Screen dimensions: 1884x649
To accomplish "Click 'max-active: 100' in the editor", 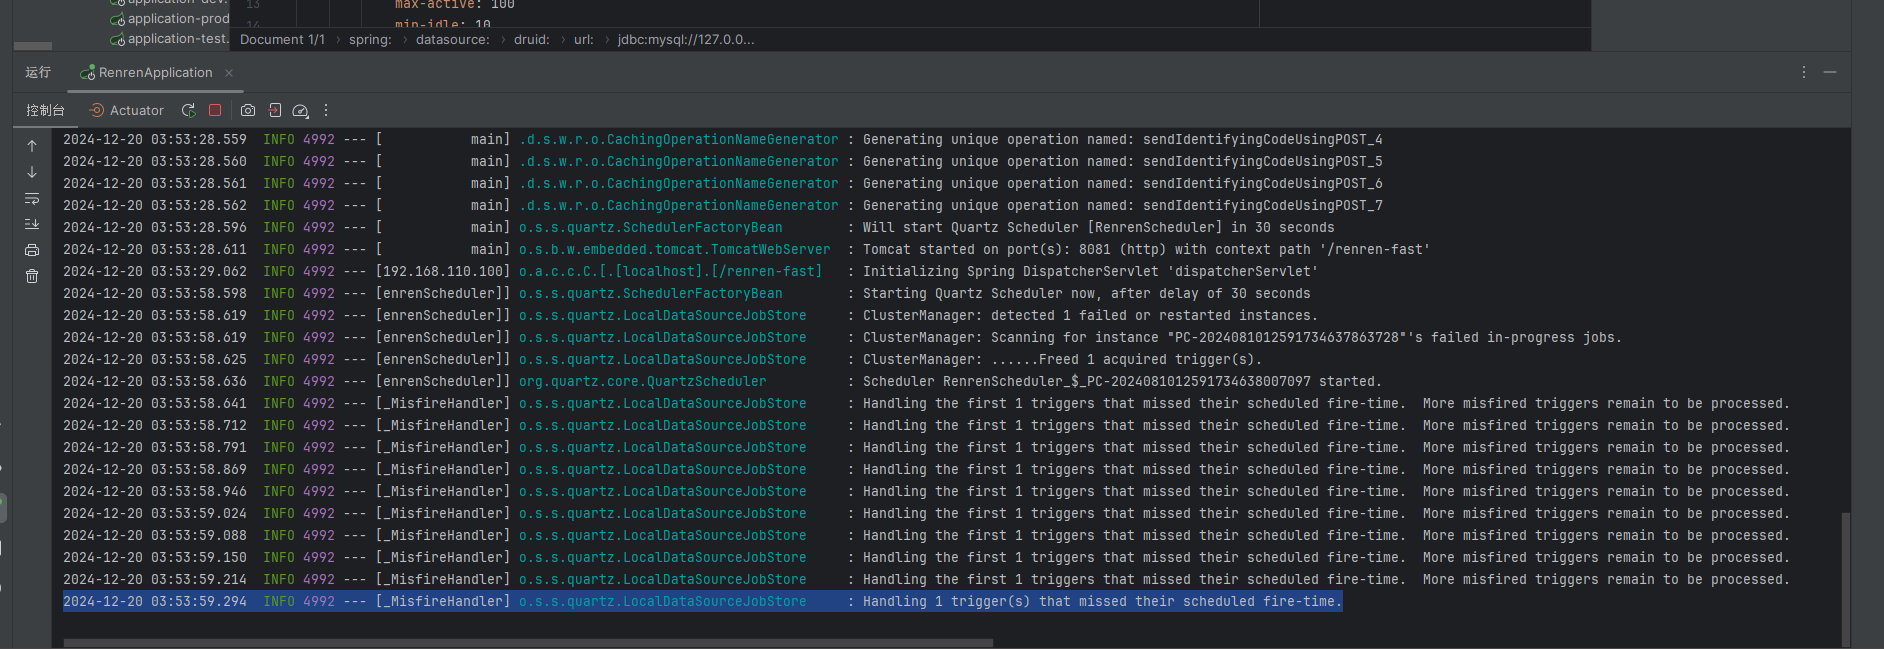I will pyautogui.click(x=454, y=5).
